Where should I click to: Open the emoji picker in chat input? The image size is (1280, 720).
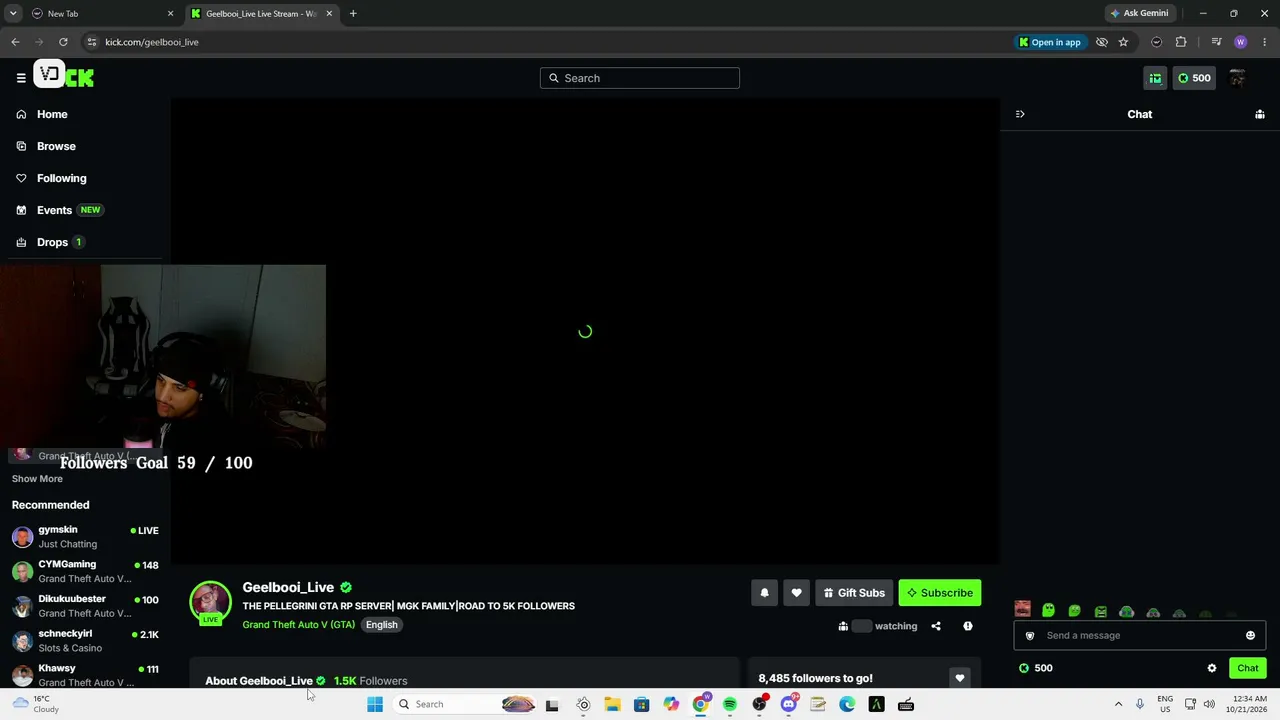[x=1250, y=635]
